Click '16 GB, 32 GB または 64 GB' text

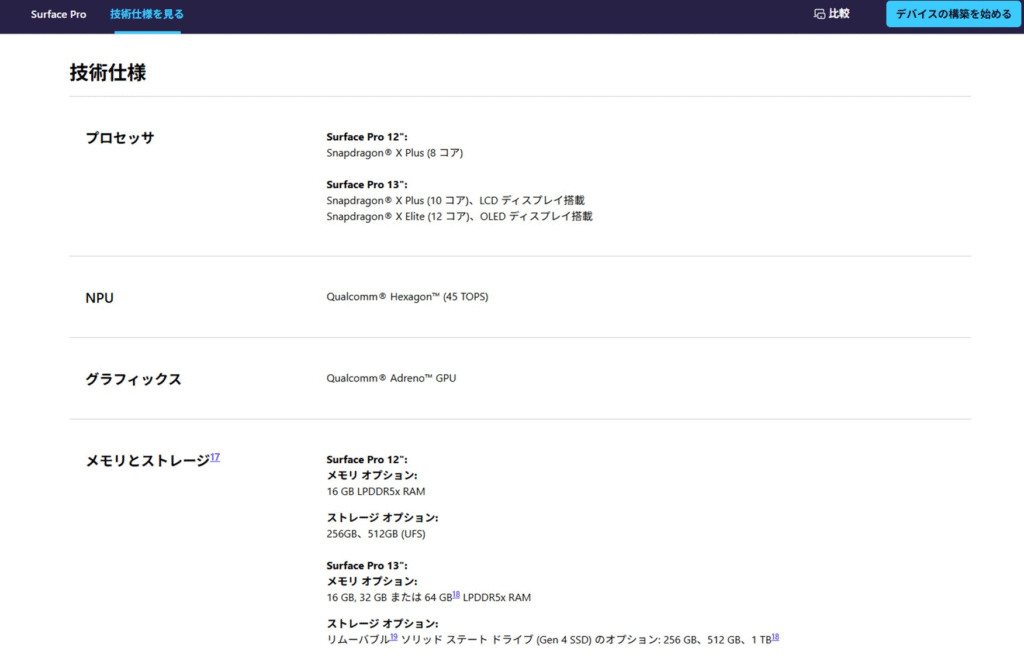[x=389, y=597]
